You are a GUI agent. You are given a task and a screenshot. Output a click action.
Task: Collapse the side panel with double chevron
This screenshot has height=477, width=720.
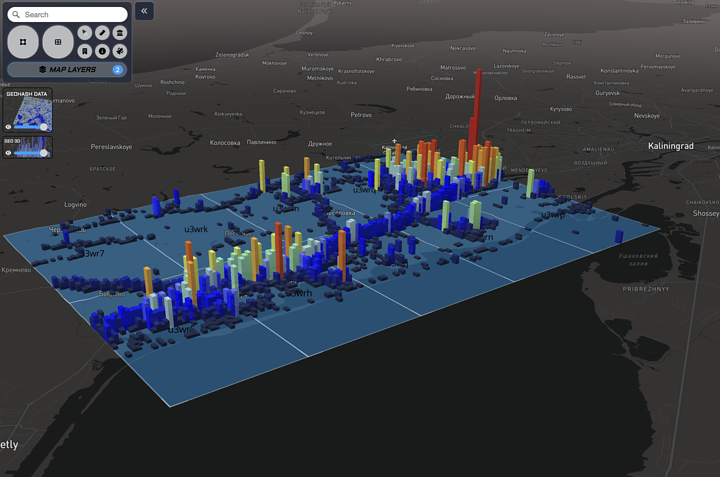point(144,11)
